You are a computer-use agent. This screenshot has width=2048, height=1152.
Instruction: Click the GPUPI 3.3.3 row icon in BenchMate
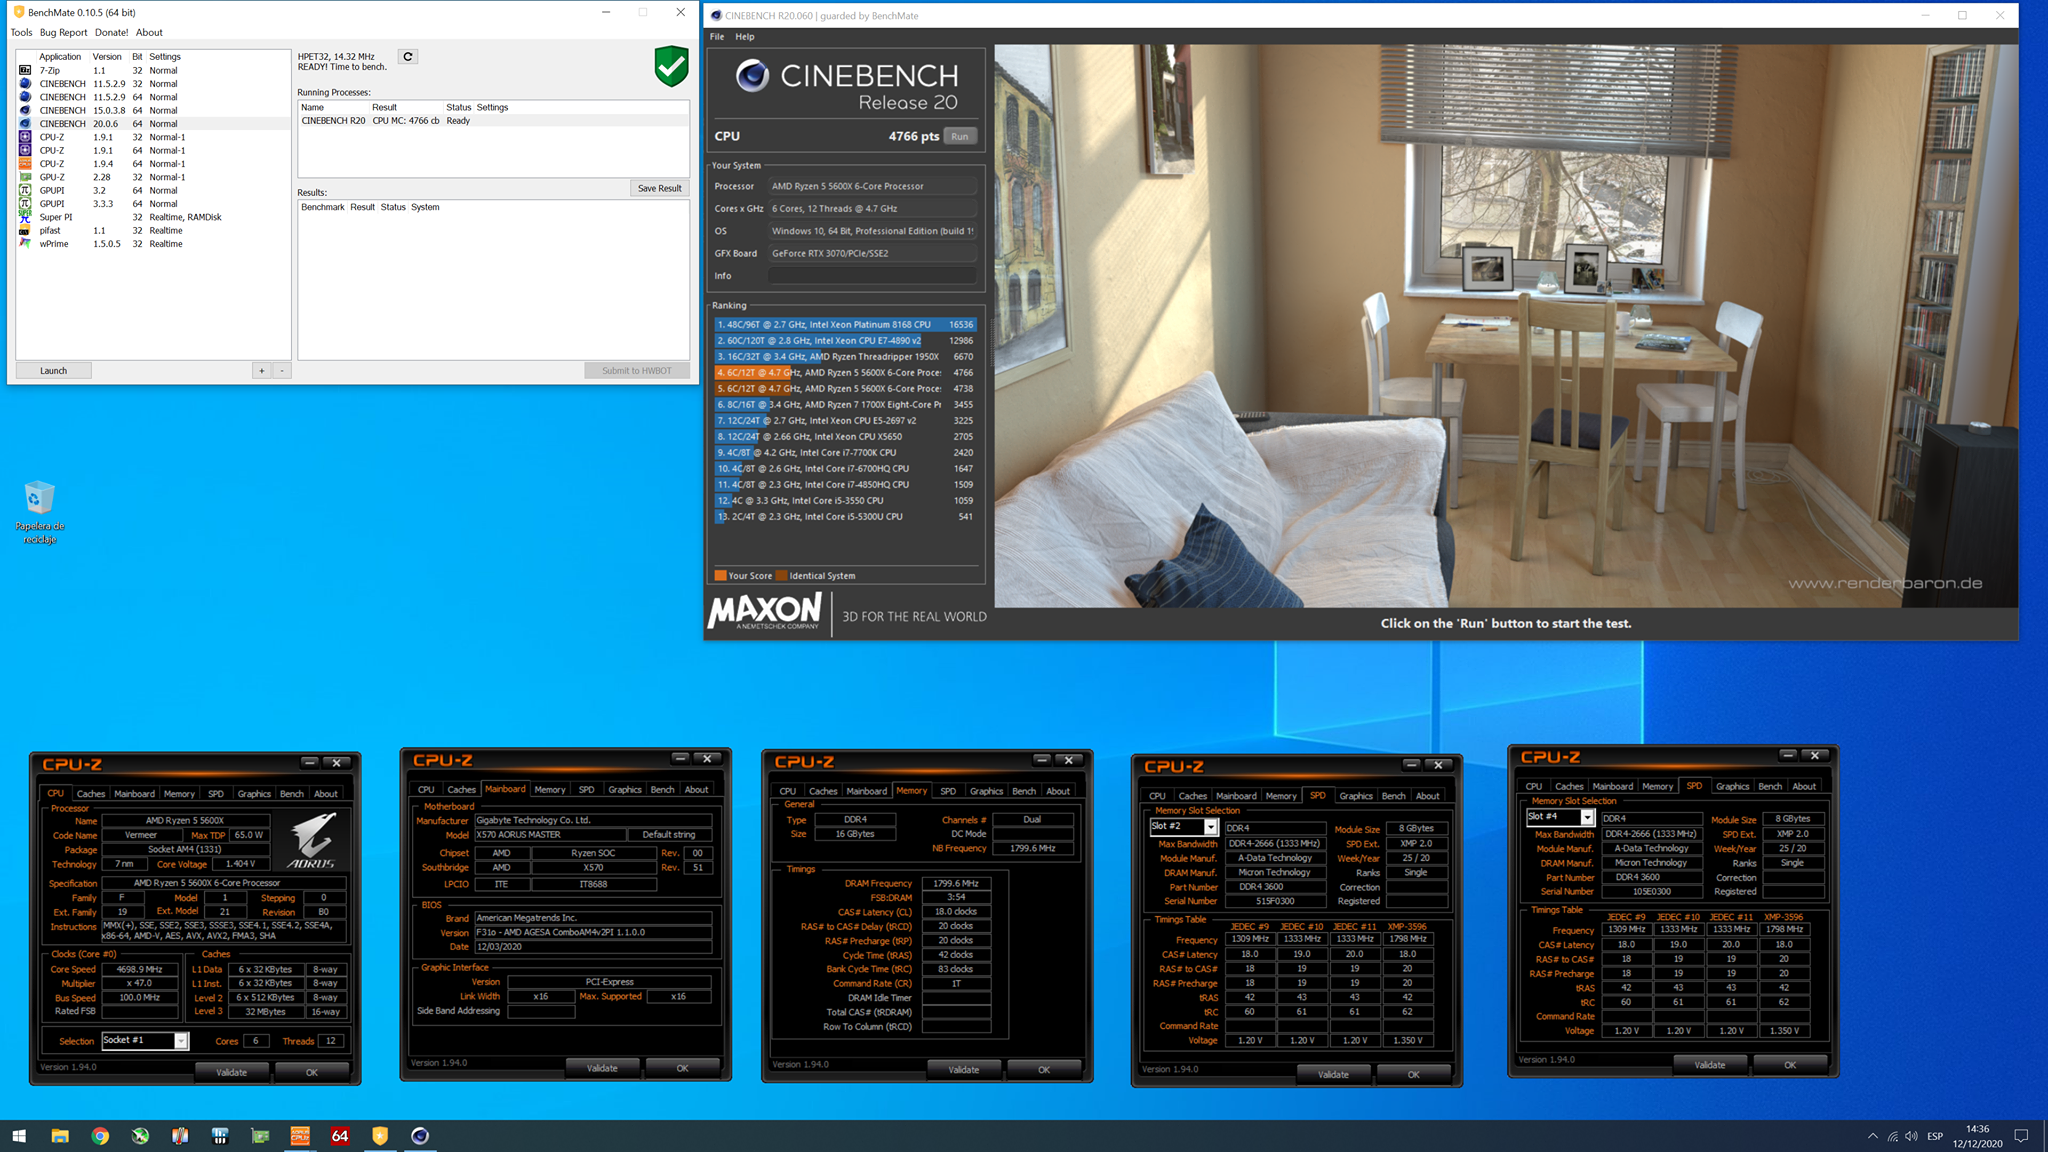coord(25,203)
